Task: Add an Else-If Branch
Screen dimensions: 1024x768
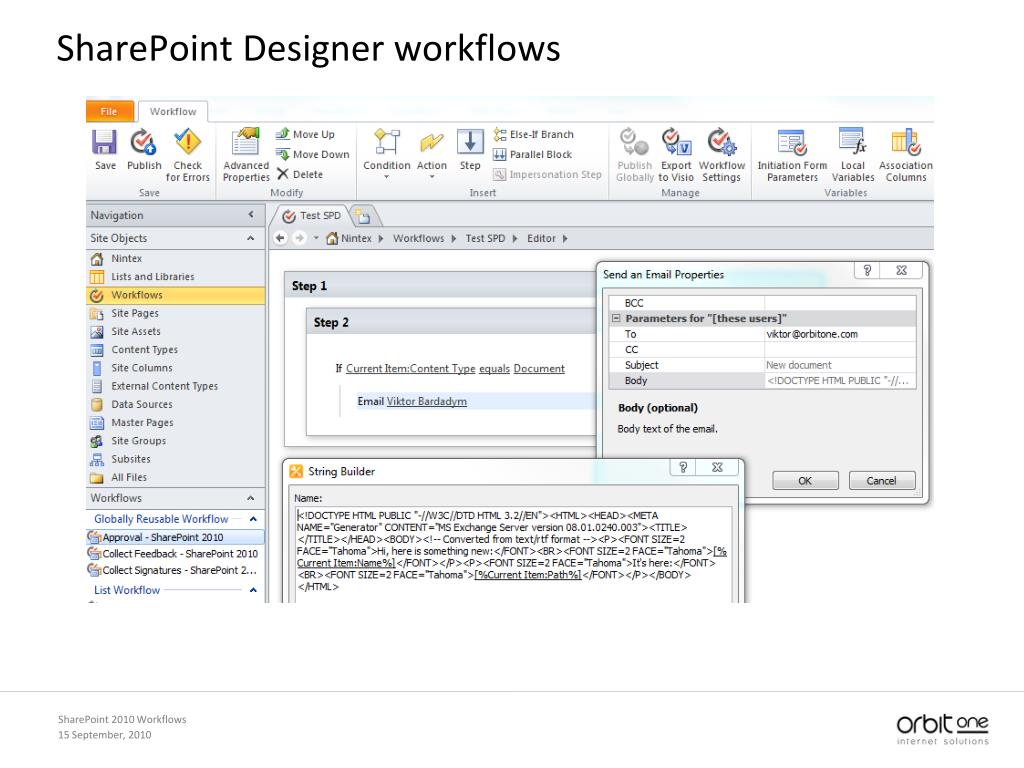Action: click(x=534, y=134)
